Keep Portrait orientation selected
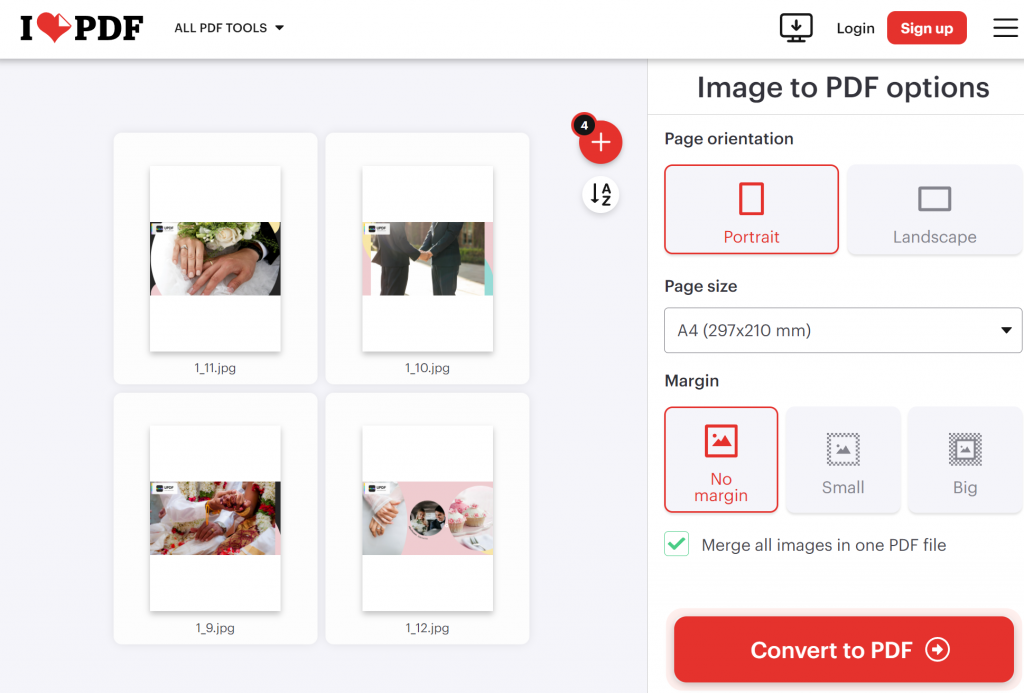Screen dimensions: 1024x693 (751, 209)
